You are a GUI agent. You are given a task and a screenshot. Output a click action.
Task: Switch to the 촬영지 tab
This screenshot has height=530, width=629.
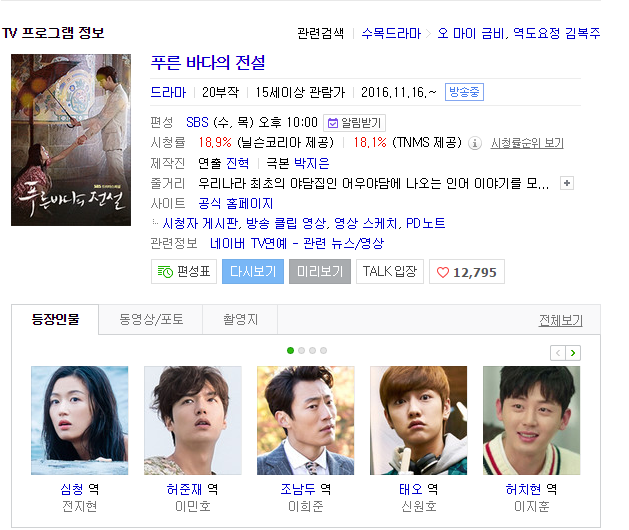click(x=240, y=319)
